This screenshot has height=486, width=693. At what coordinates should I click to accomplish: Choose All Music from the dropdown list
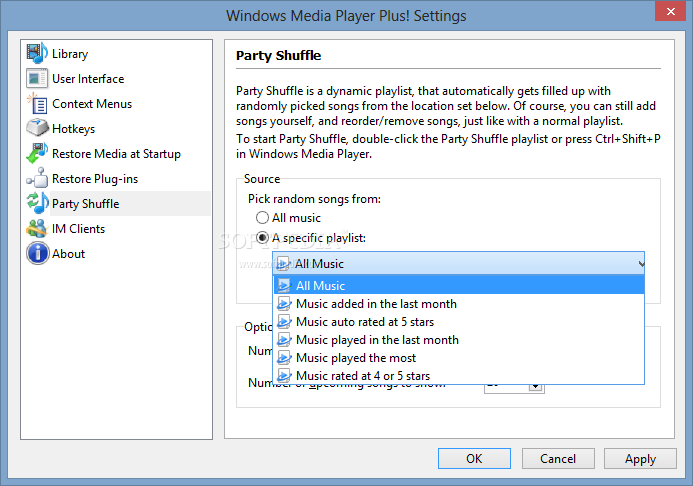pyautogui.click(x=459, y=285)
